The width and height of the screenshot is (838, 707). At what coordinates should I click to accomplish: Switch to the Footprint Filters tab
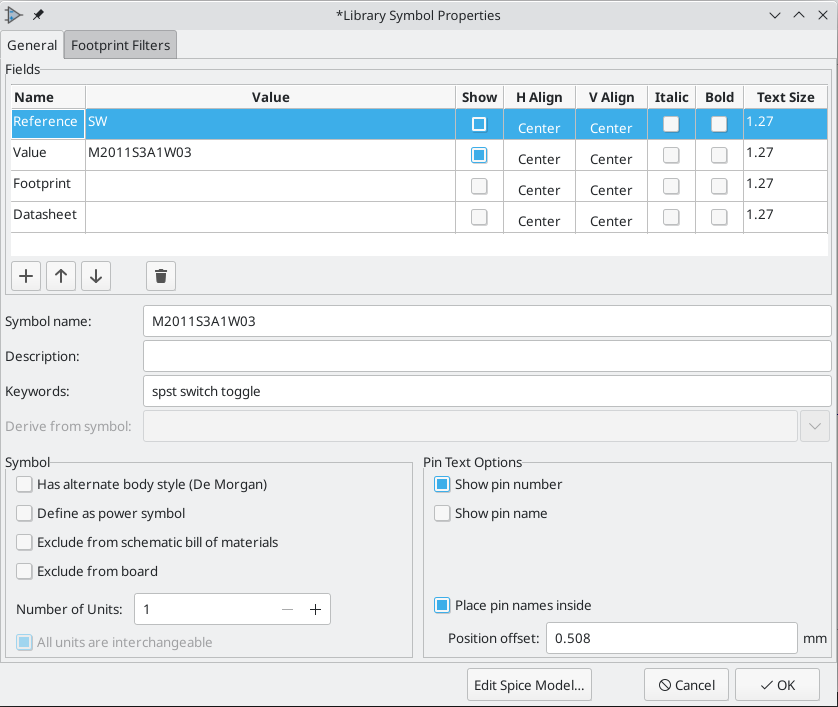point(121,45)
